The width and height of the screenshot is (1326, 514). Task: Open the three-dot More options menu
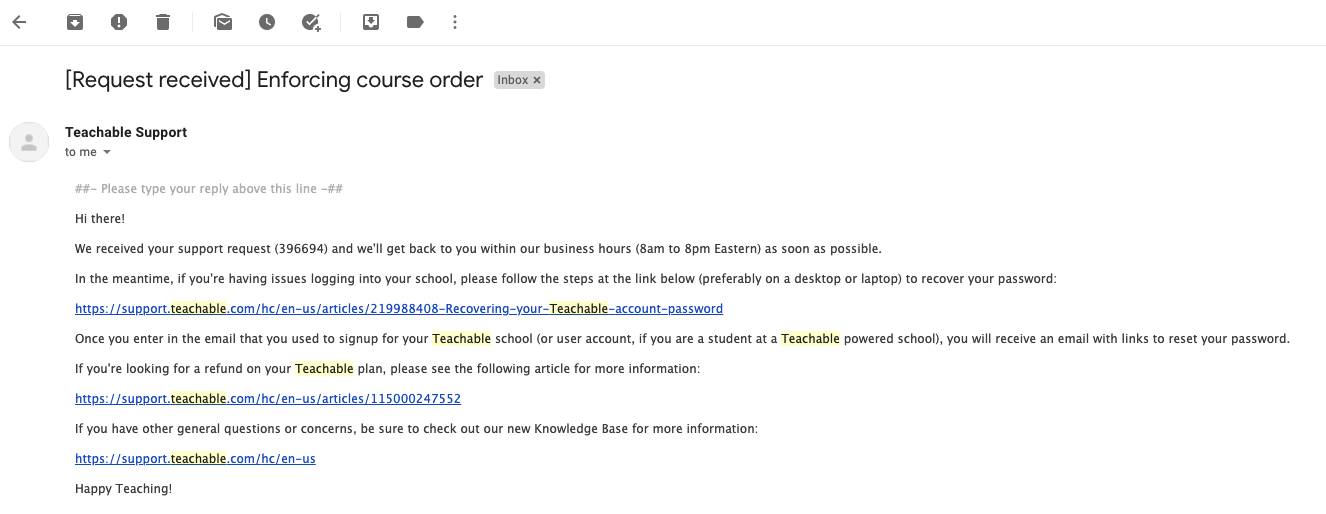tap(455, 22)
